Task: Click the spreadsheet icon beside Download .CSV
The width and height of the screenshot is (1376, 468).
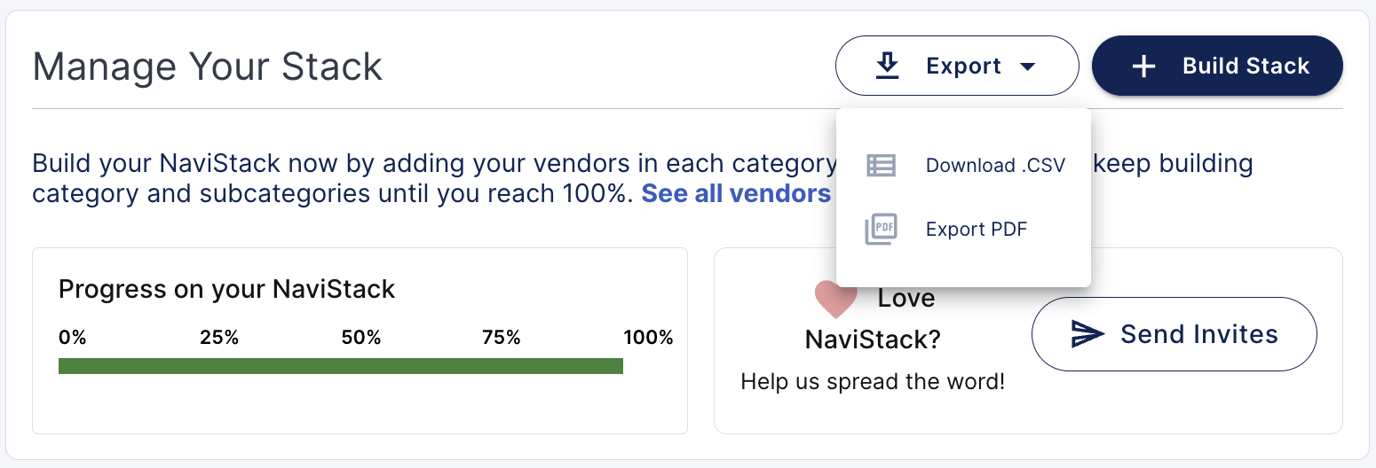Action: [x=881, y=165]
